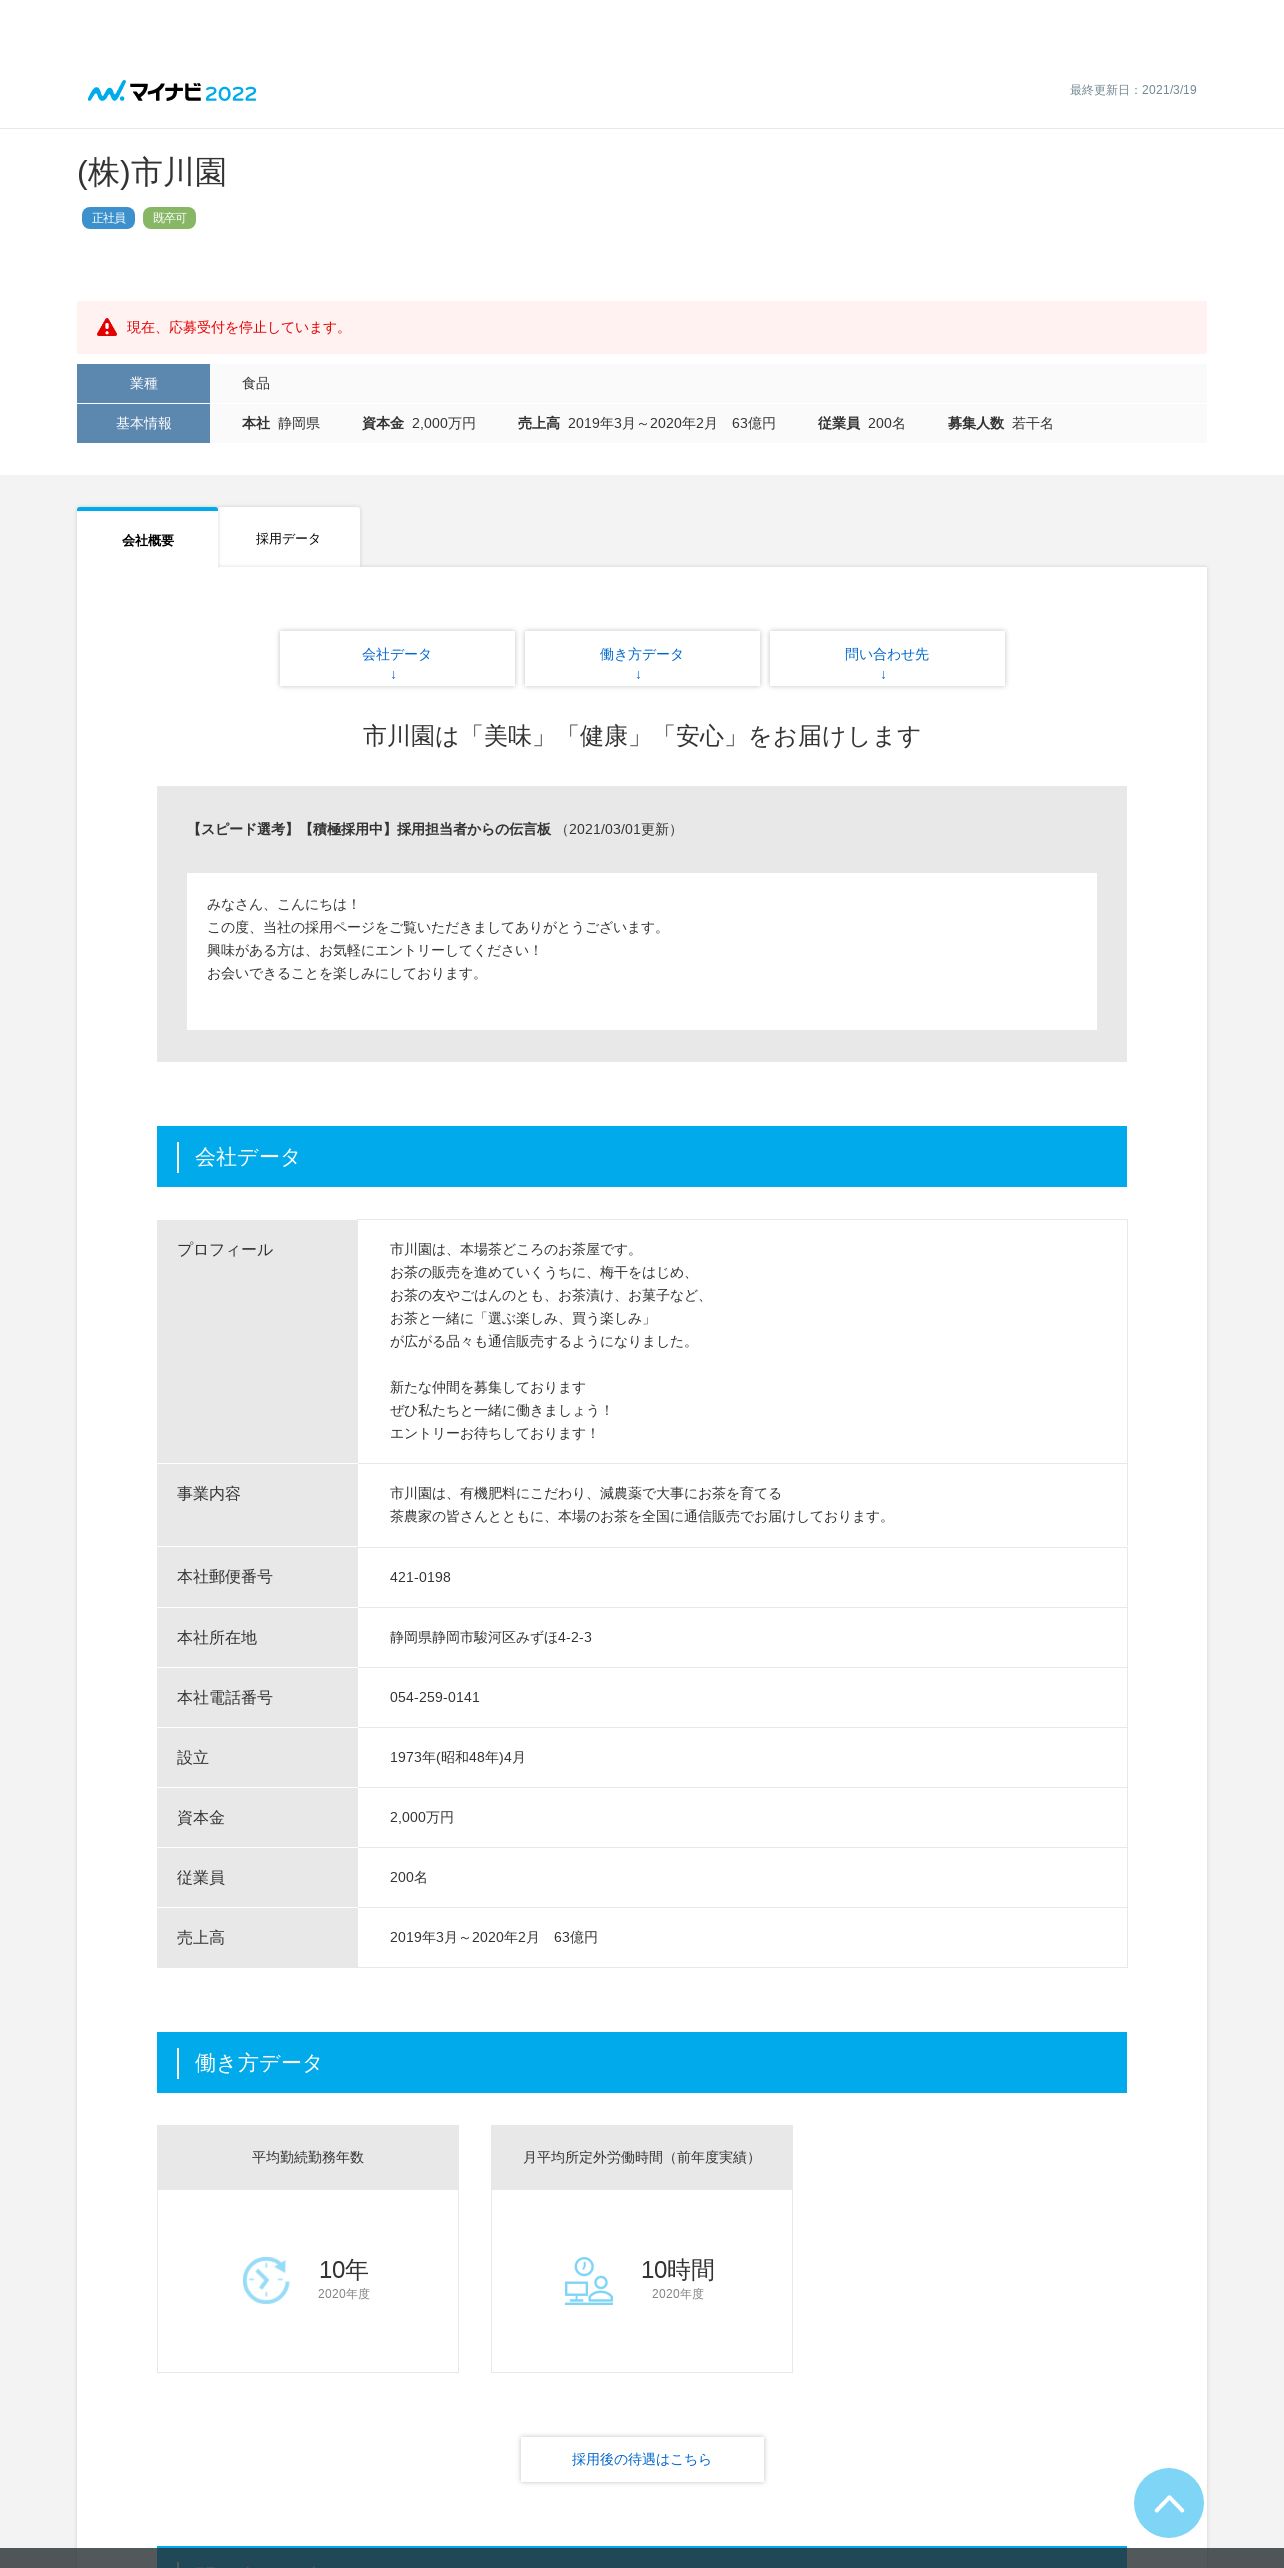Click the 正社員 badge

108,218
